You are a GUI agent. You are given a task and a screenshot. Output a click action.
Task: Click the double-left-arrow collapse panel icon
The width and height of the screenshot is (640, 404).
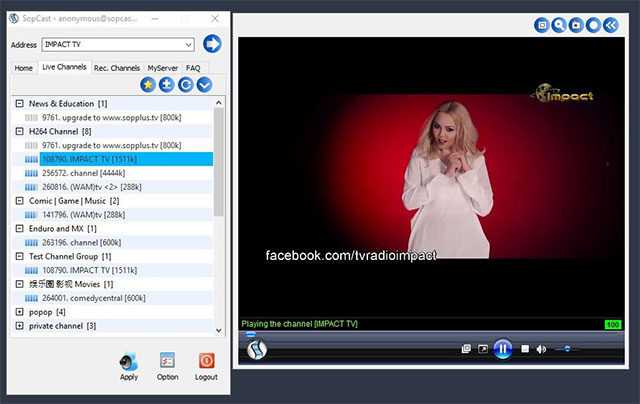610,25
